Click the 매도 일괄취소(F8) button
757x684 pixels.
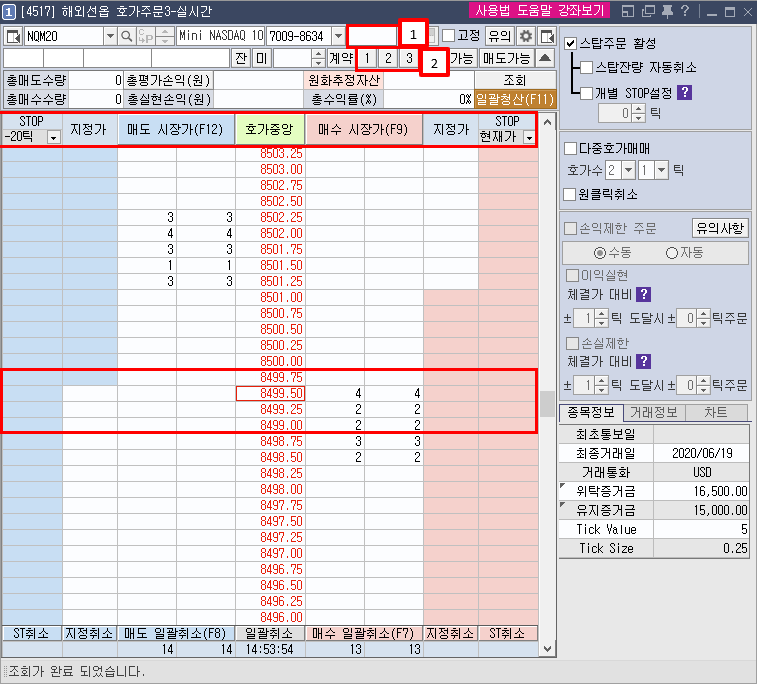pyautogui.click(x=176, y=633)
